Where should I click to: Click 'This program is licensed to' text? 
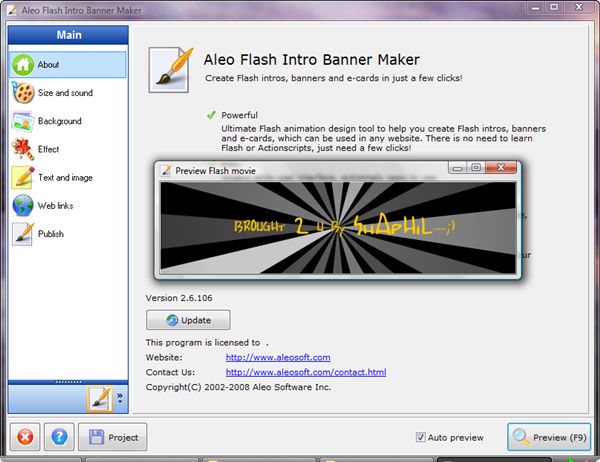(203, 343)
